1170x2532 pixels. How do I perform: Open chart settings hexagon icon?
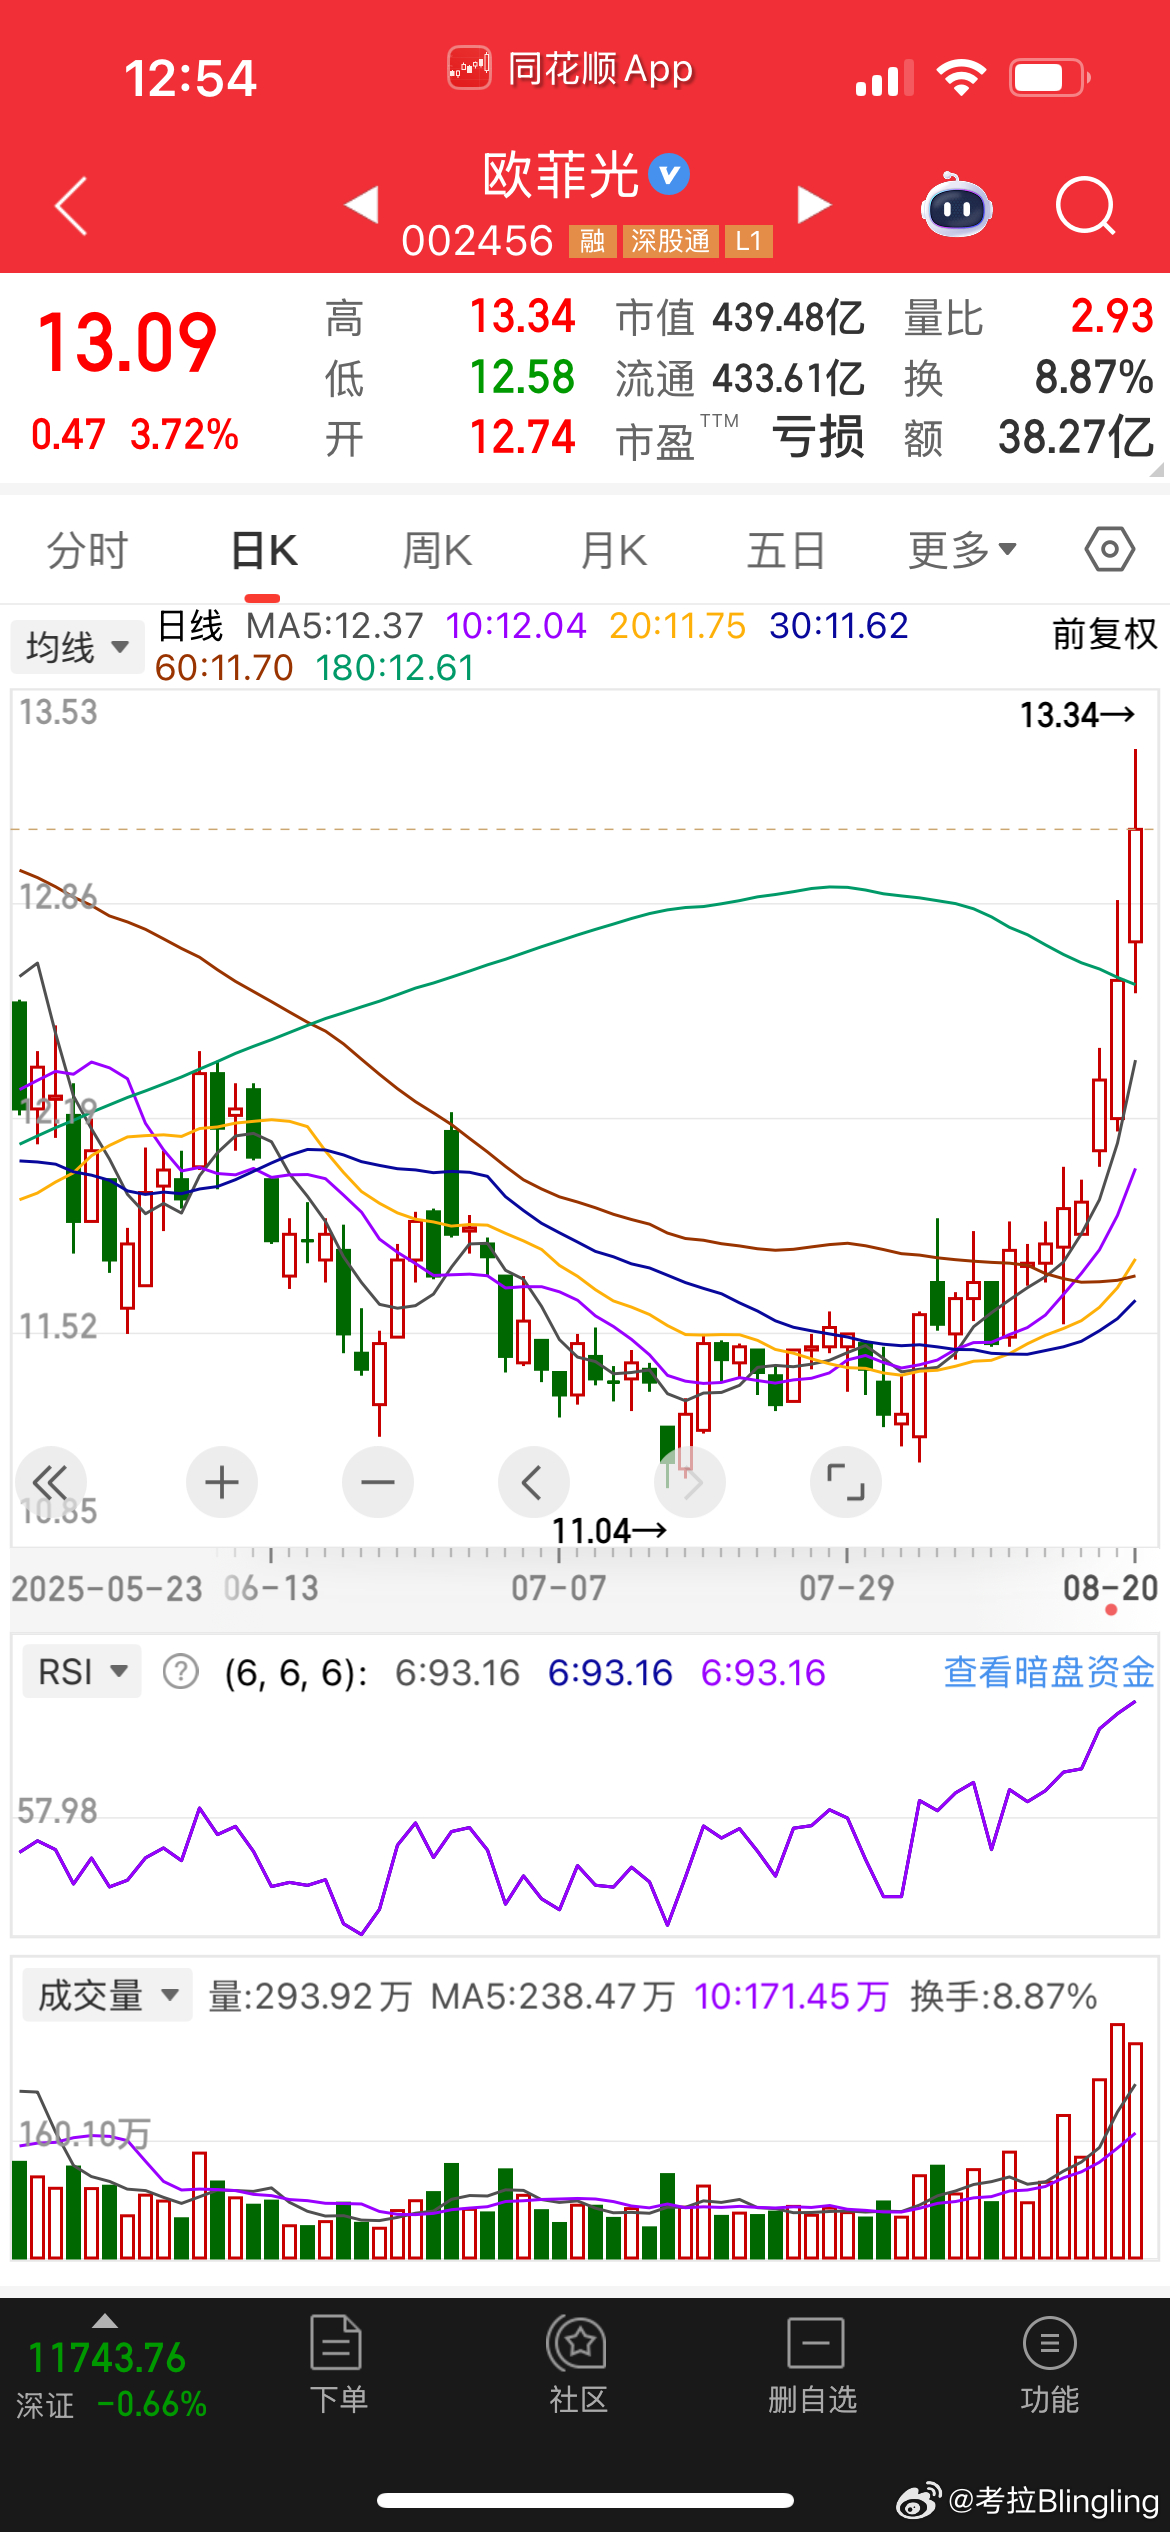coord(1110,549)
